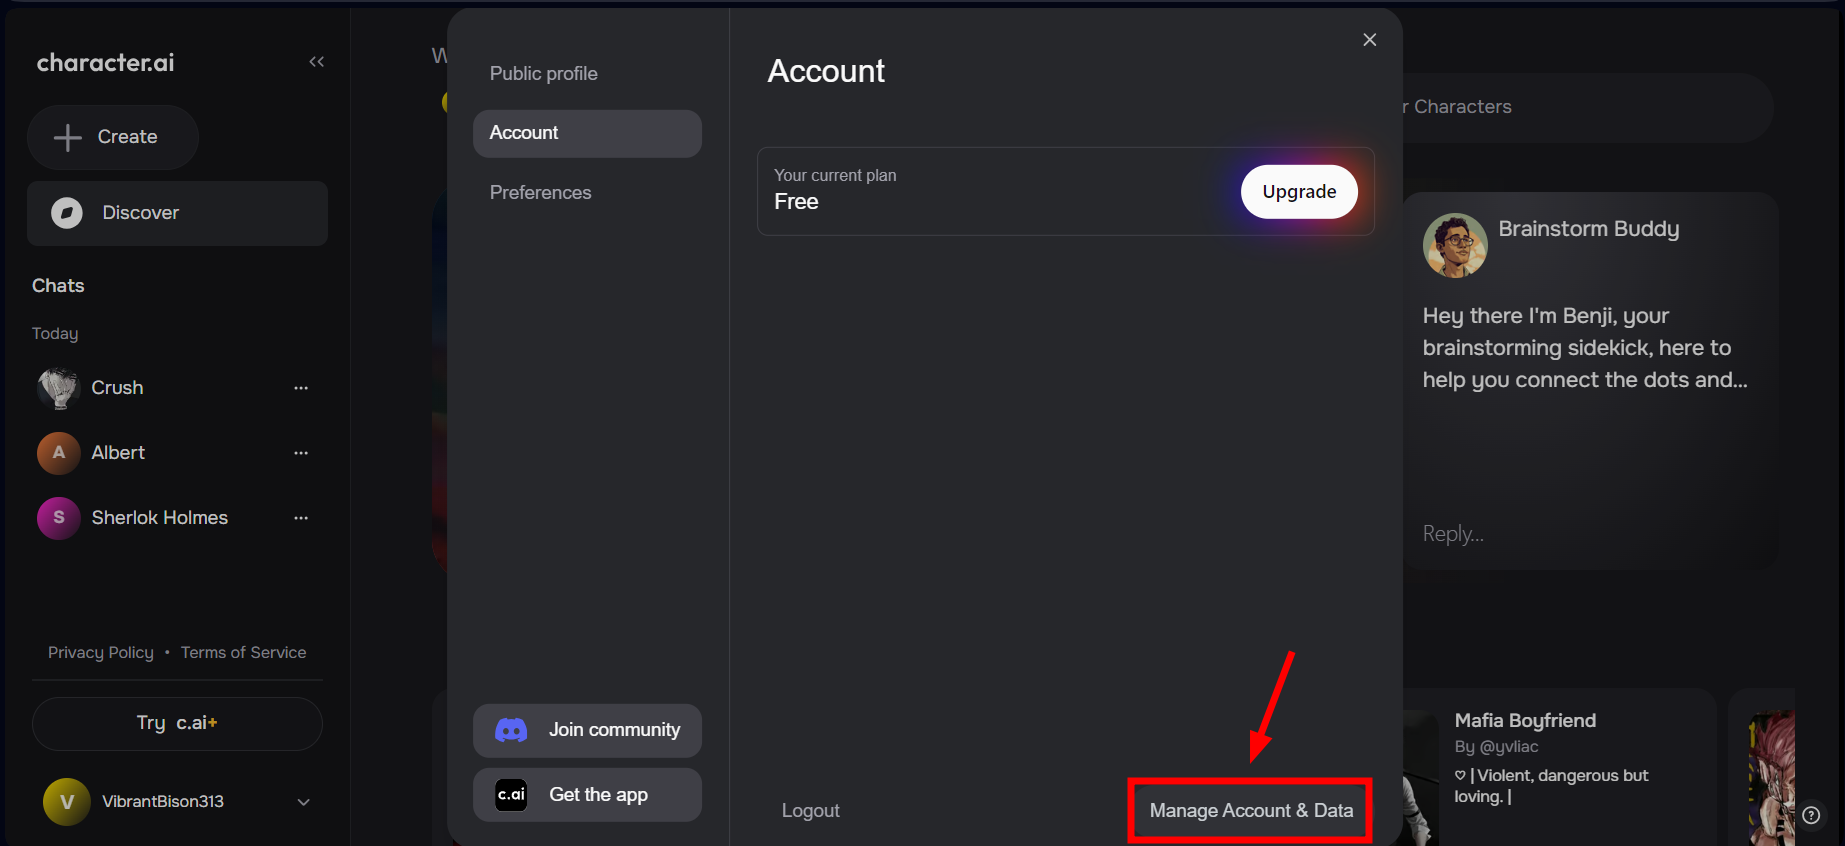Click the Brainstorm Buddy title
1845x846 pixels.
click(1589, 229)
